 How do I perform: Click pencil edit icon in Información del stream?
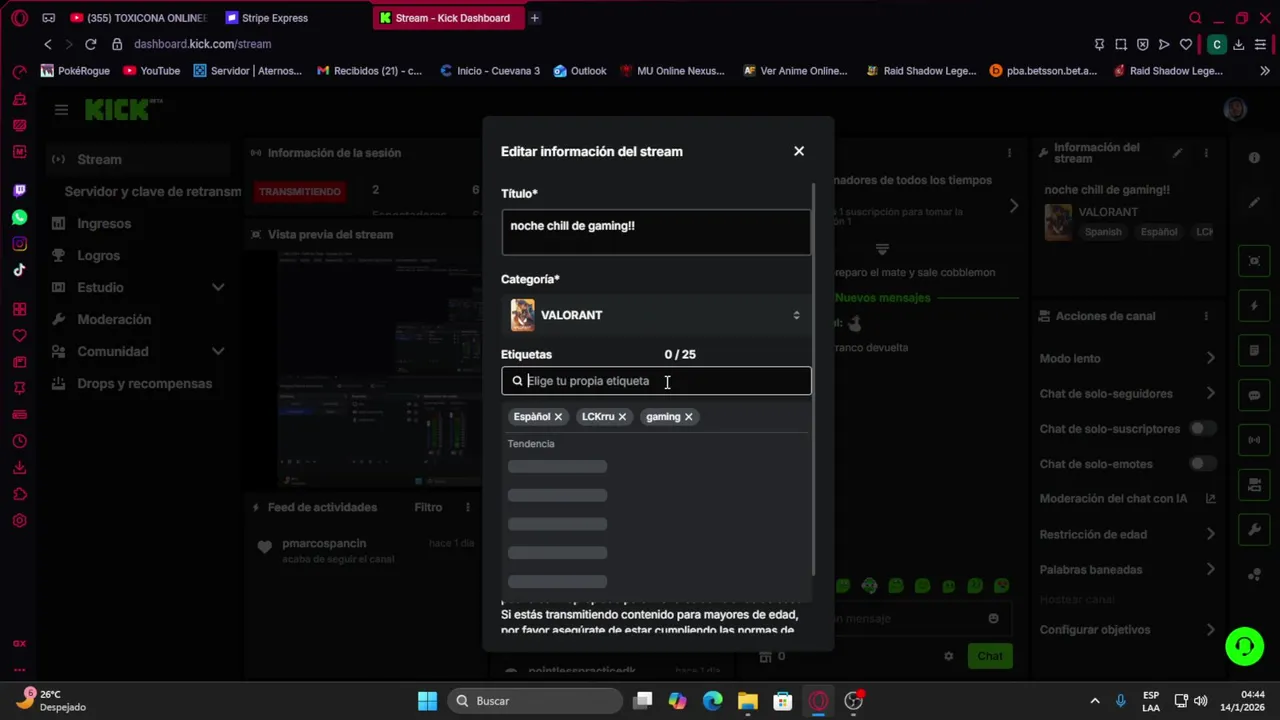1178,153
